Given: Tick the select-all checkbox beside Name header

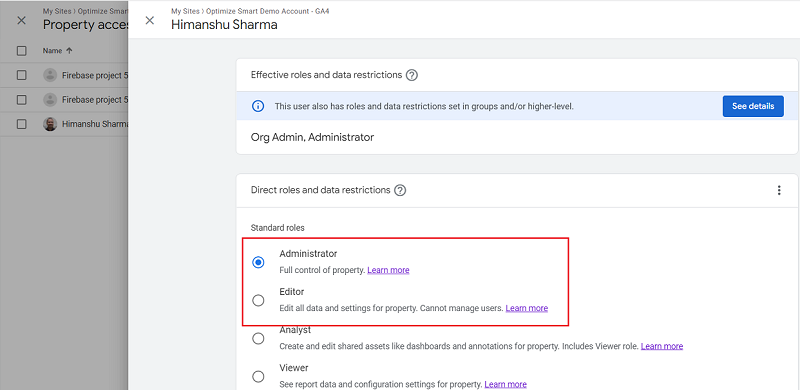Looking at the screenshot, I should (x=21, y=51).
